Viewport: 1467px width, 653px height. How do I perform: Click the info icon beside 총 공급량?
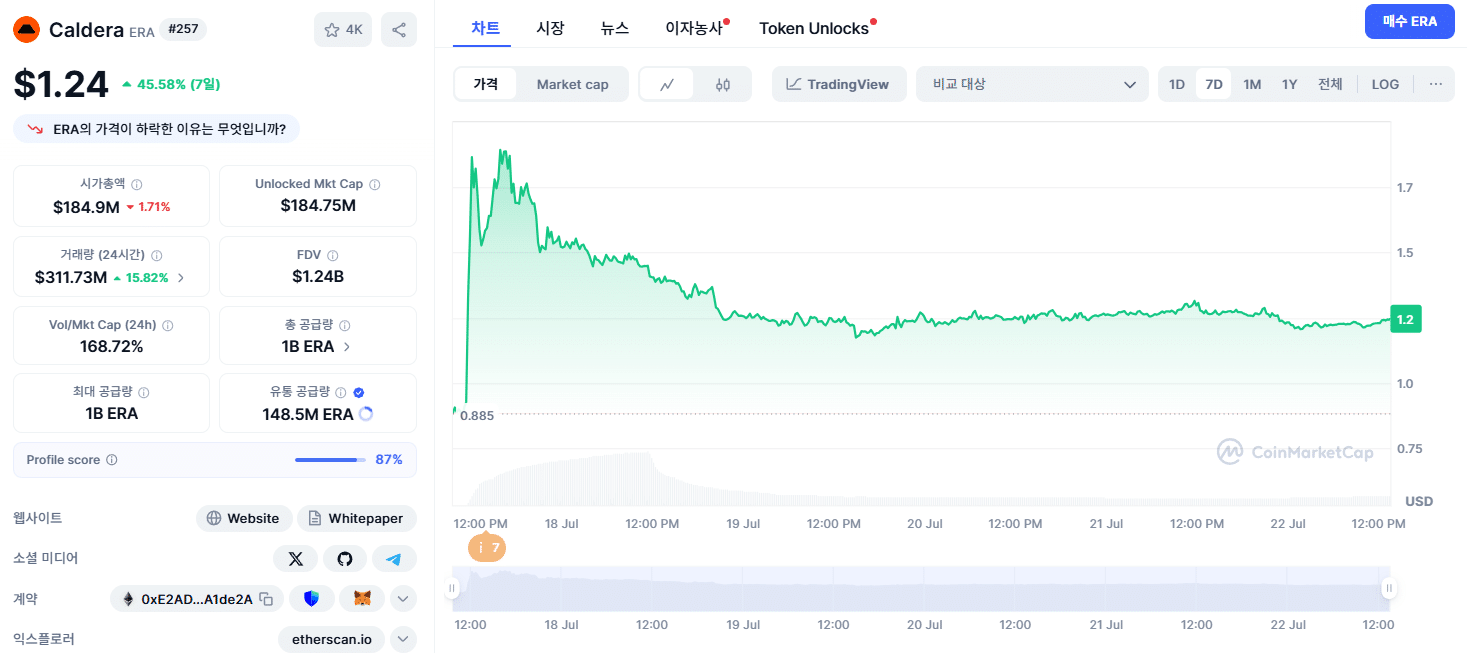345,325
